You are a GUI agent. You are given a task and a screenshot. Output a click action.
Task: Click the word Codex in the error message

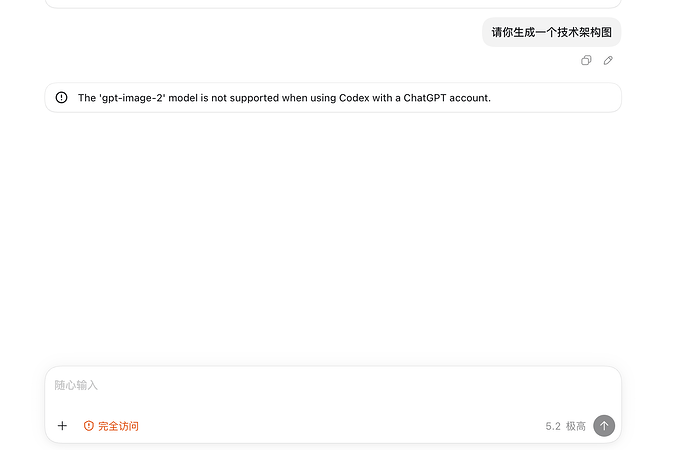coord(354,98)
